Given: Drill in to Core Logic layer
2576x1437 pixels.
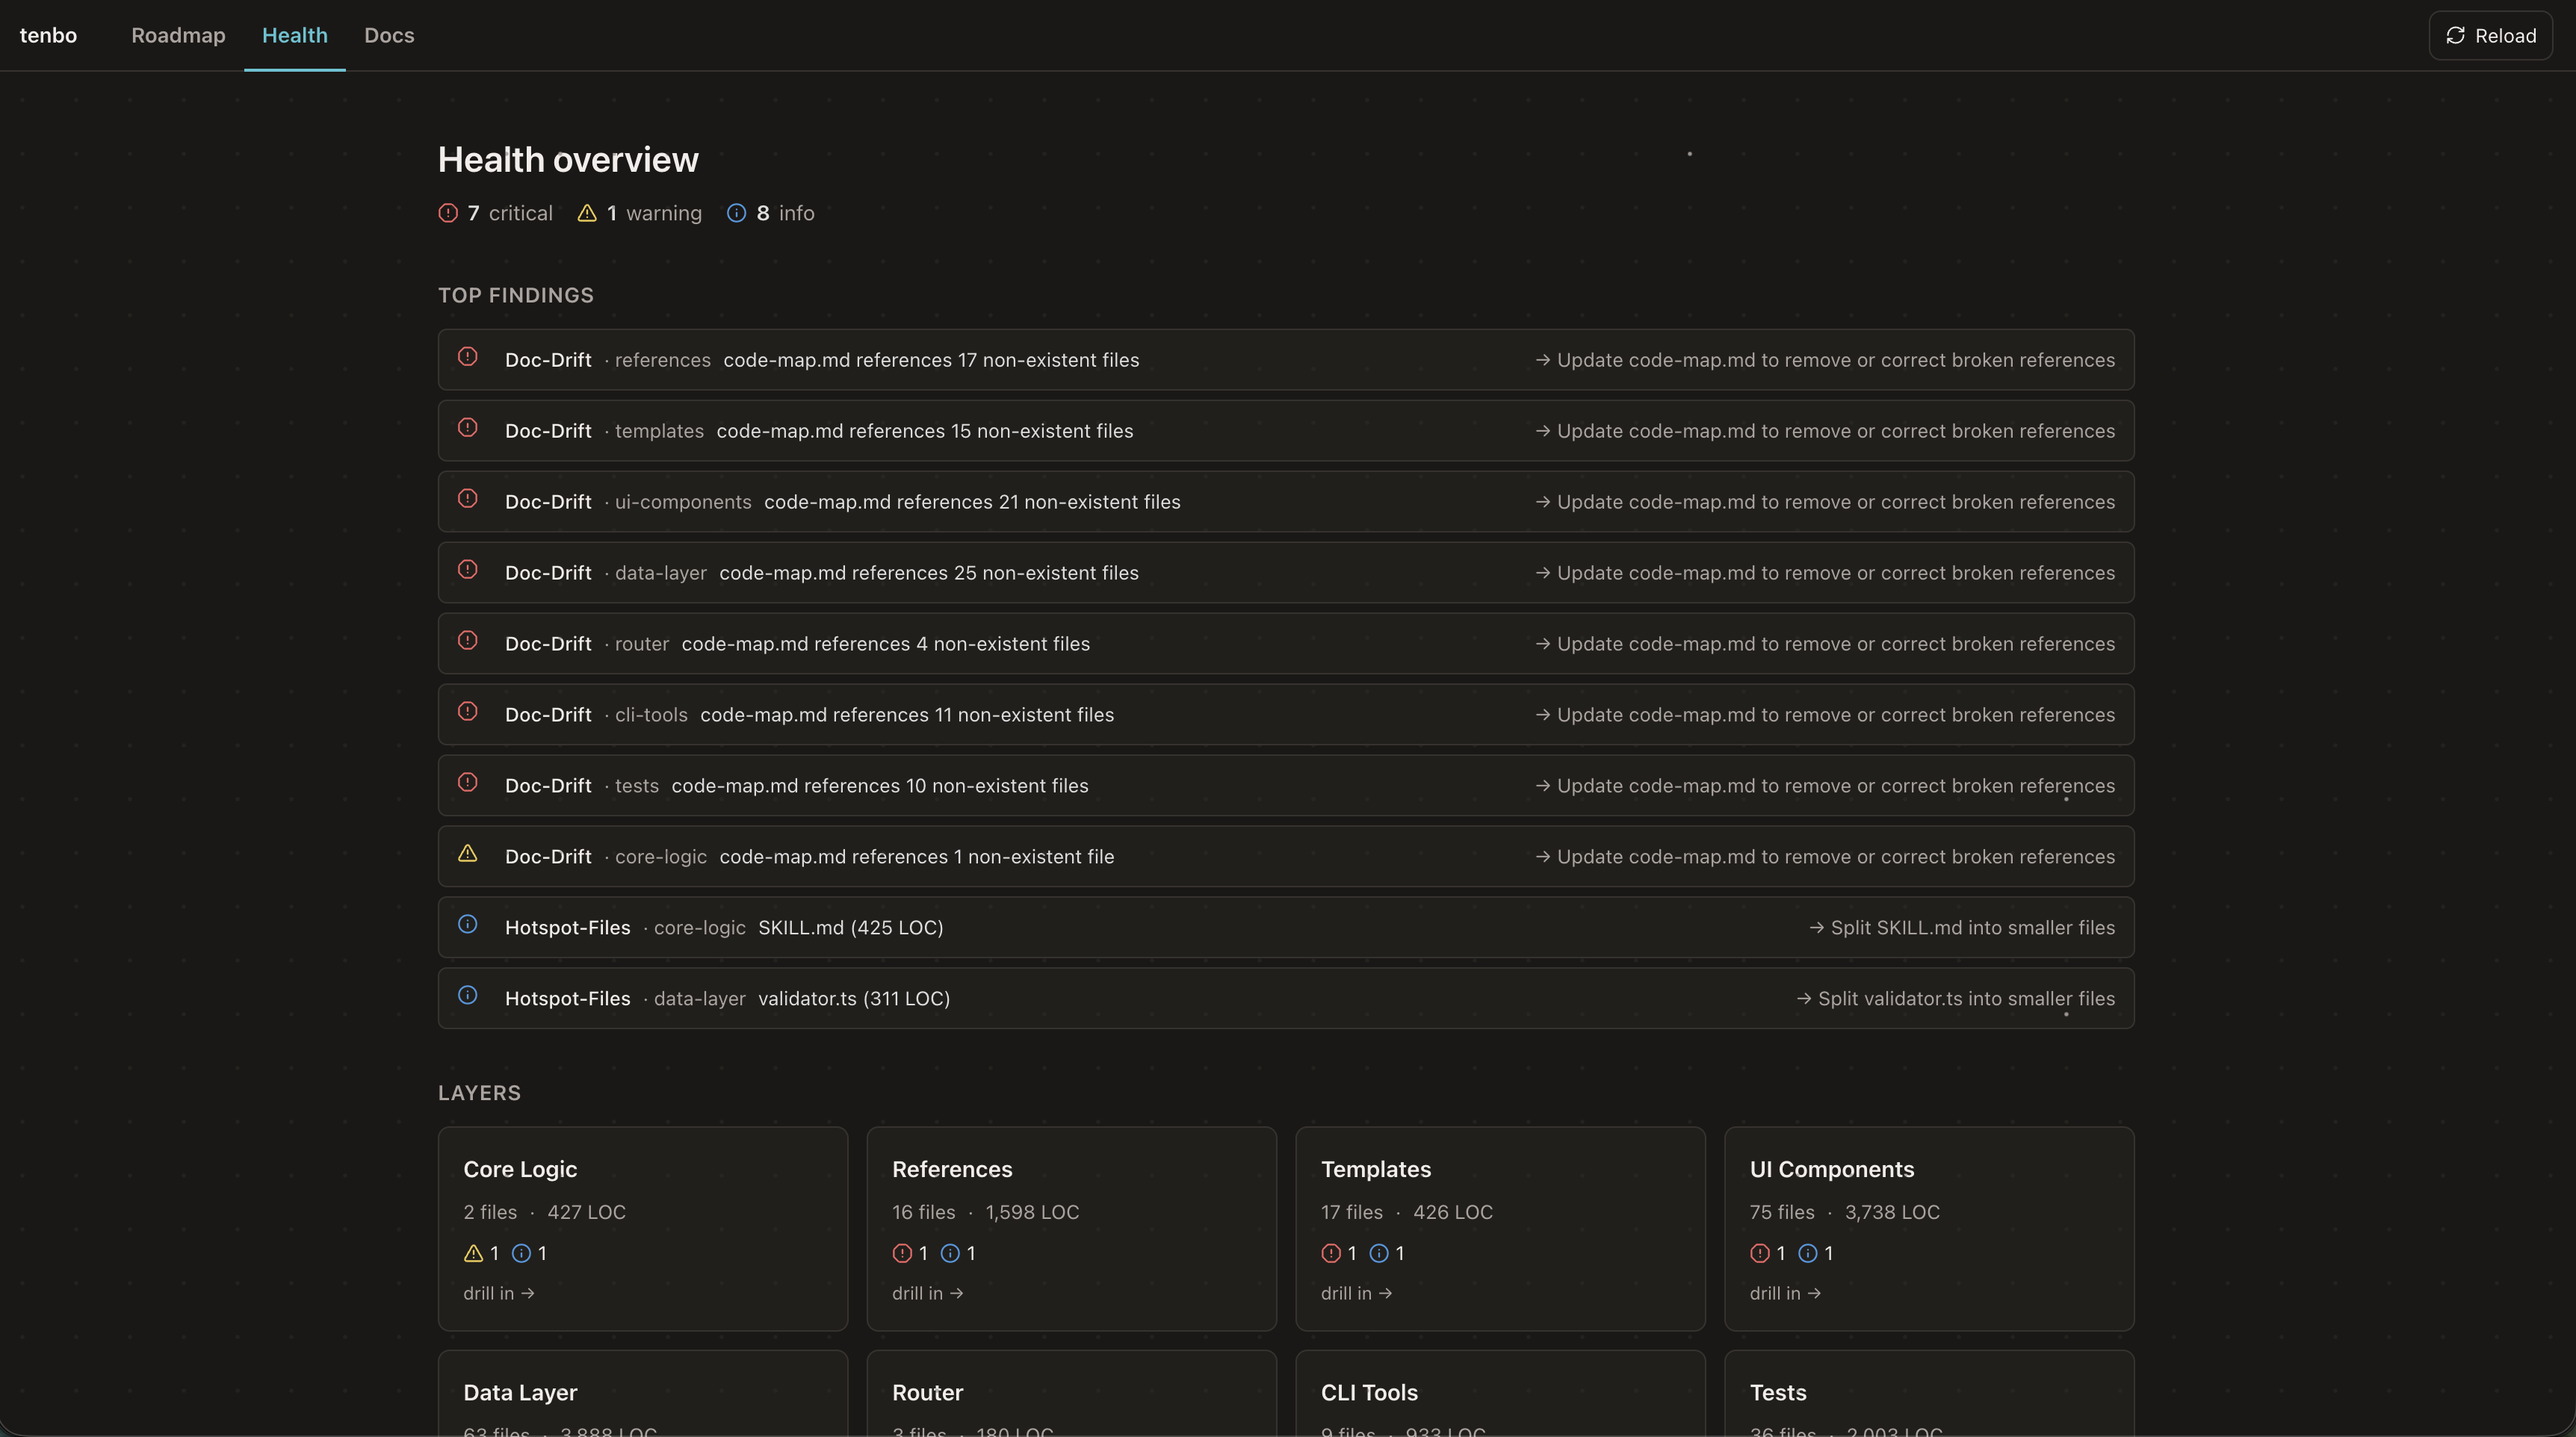Looking at the screenshot, I should pos(499,1294).
